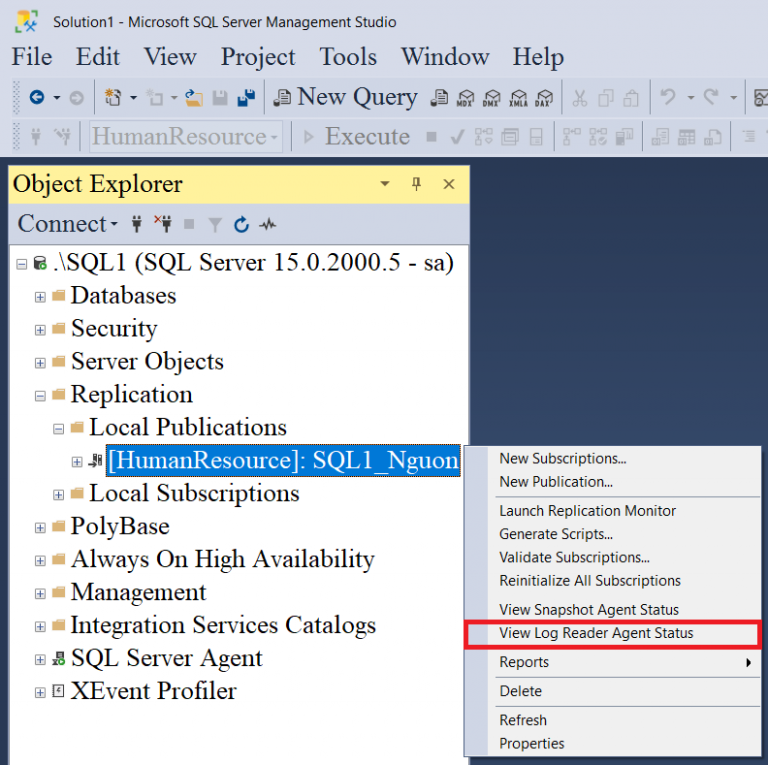Viewport: 768px width, 765px height.
Task: Expand the SQL Server Agent node
Action: [x=40, y=660]
